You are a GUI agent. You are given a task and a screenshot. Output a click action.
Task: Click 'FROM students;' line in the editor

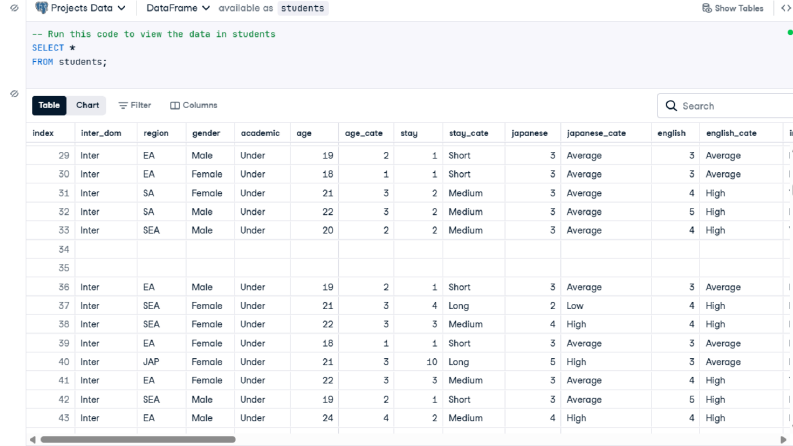click(x=69, y=62)
